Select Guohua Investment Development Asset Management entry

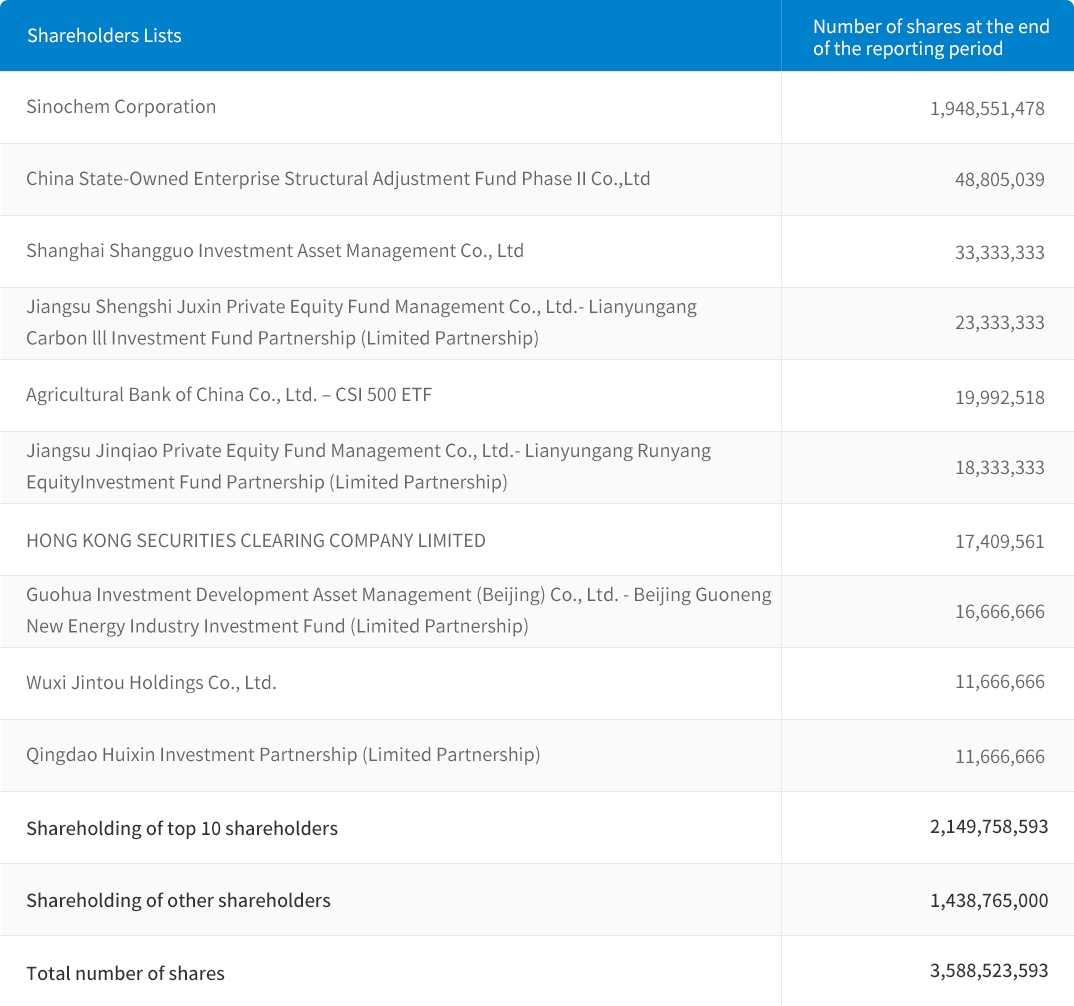point(398,610)
